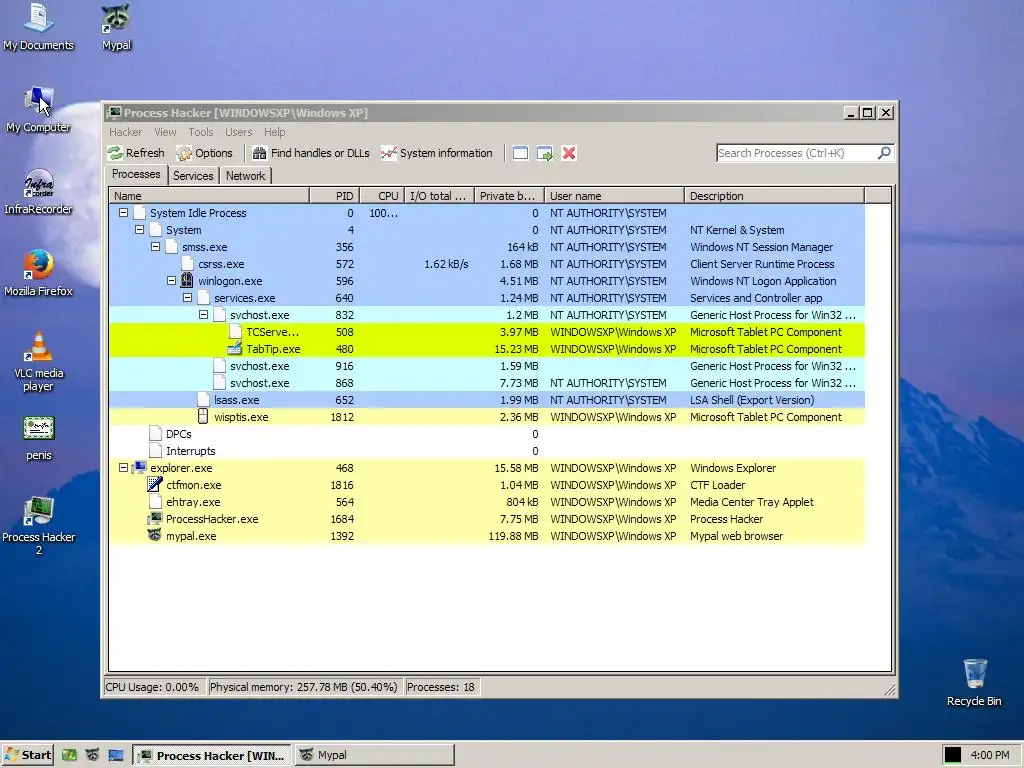Click the Physical memory status bar entry

304,687
